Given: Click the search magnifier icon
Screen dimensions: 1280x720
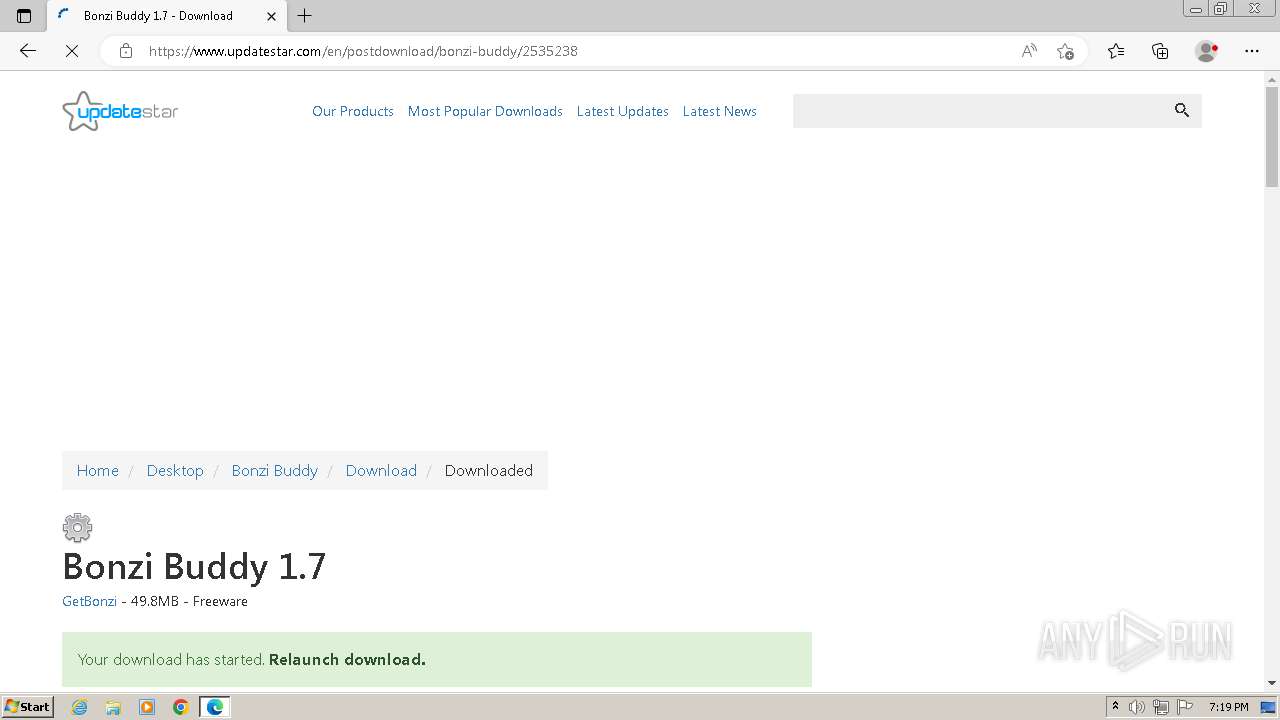Looking at the screenshot, I should coord(1182,111).
